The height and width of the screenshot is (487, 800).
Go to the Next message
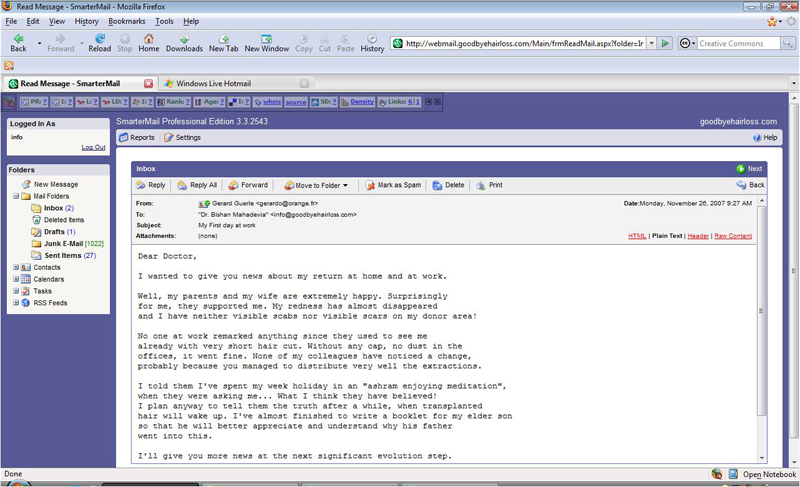pyautogui.click(x=749, y=169)
